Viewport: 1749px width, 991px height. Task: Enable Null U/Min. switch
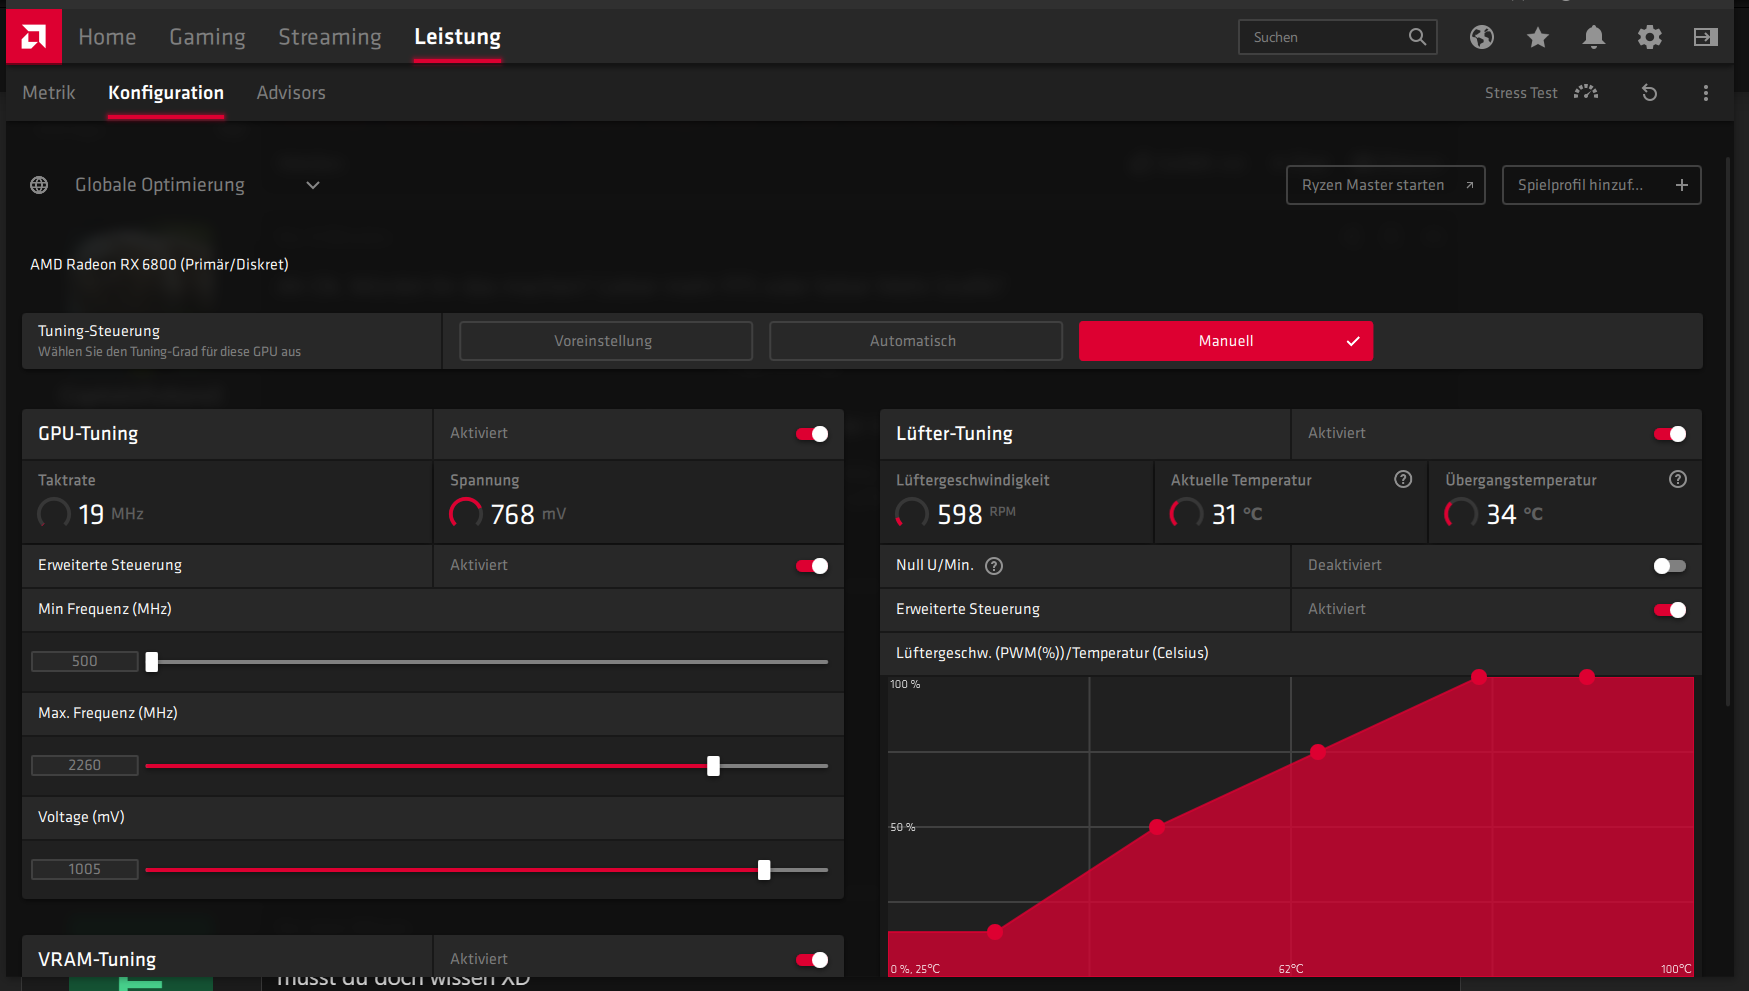pos(1670,566)
